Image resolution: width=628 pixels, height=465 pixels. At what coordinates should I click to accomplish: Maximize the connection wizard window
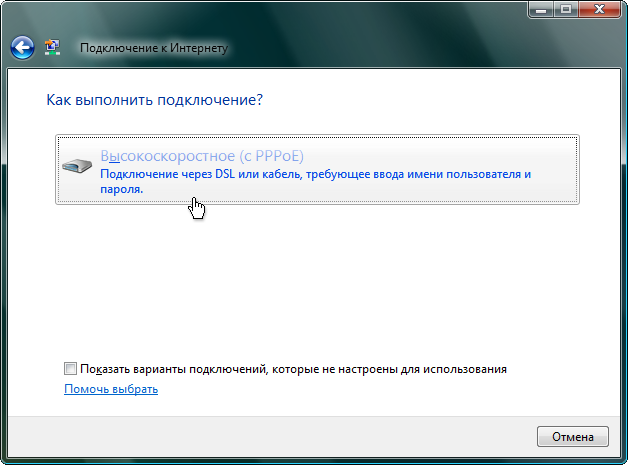click(566, 10)
